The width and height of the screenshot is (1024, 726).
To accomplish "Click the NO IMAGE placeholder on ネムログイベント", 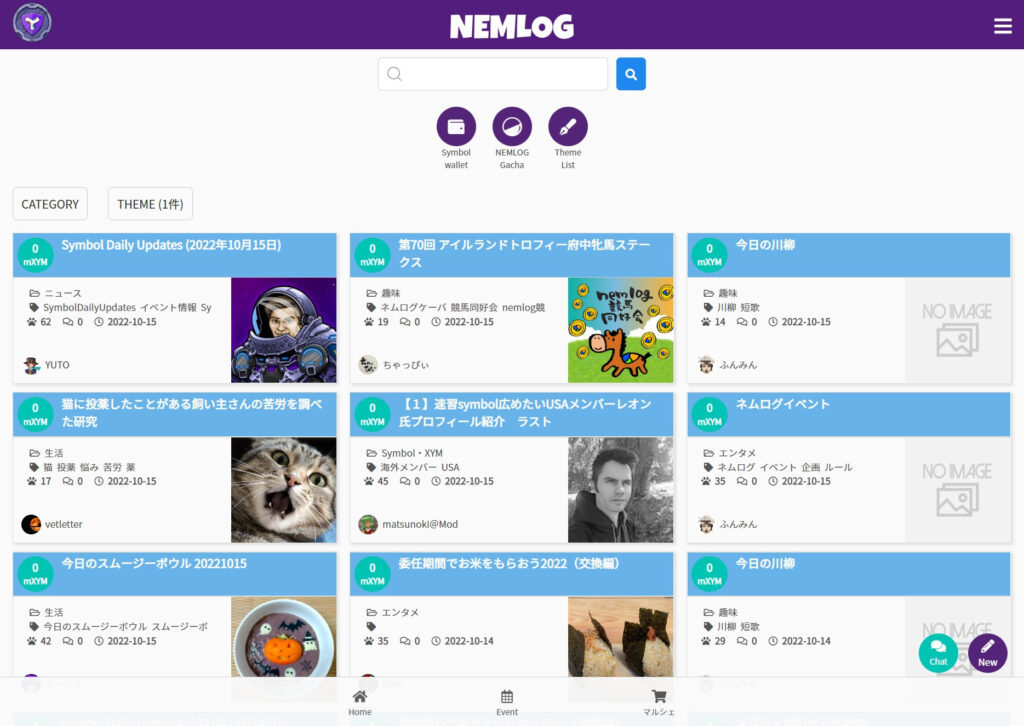I will tap(957, 490).
